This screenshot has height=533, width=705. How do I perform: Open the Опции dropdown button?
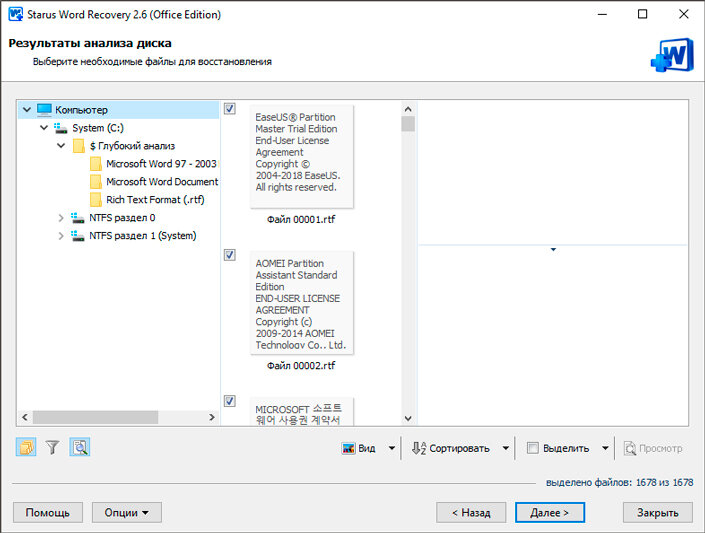[127, 512]
